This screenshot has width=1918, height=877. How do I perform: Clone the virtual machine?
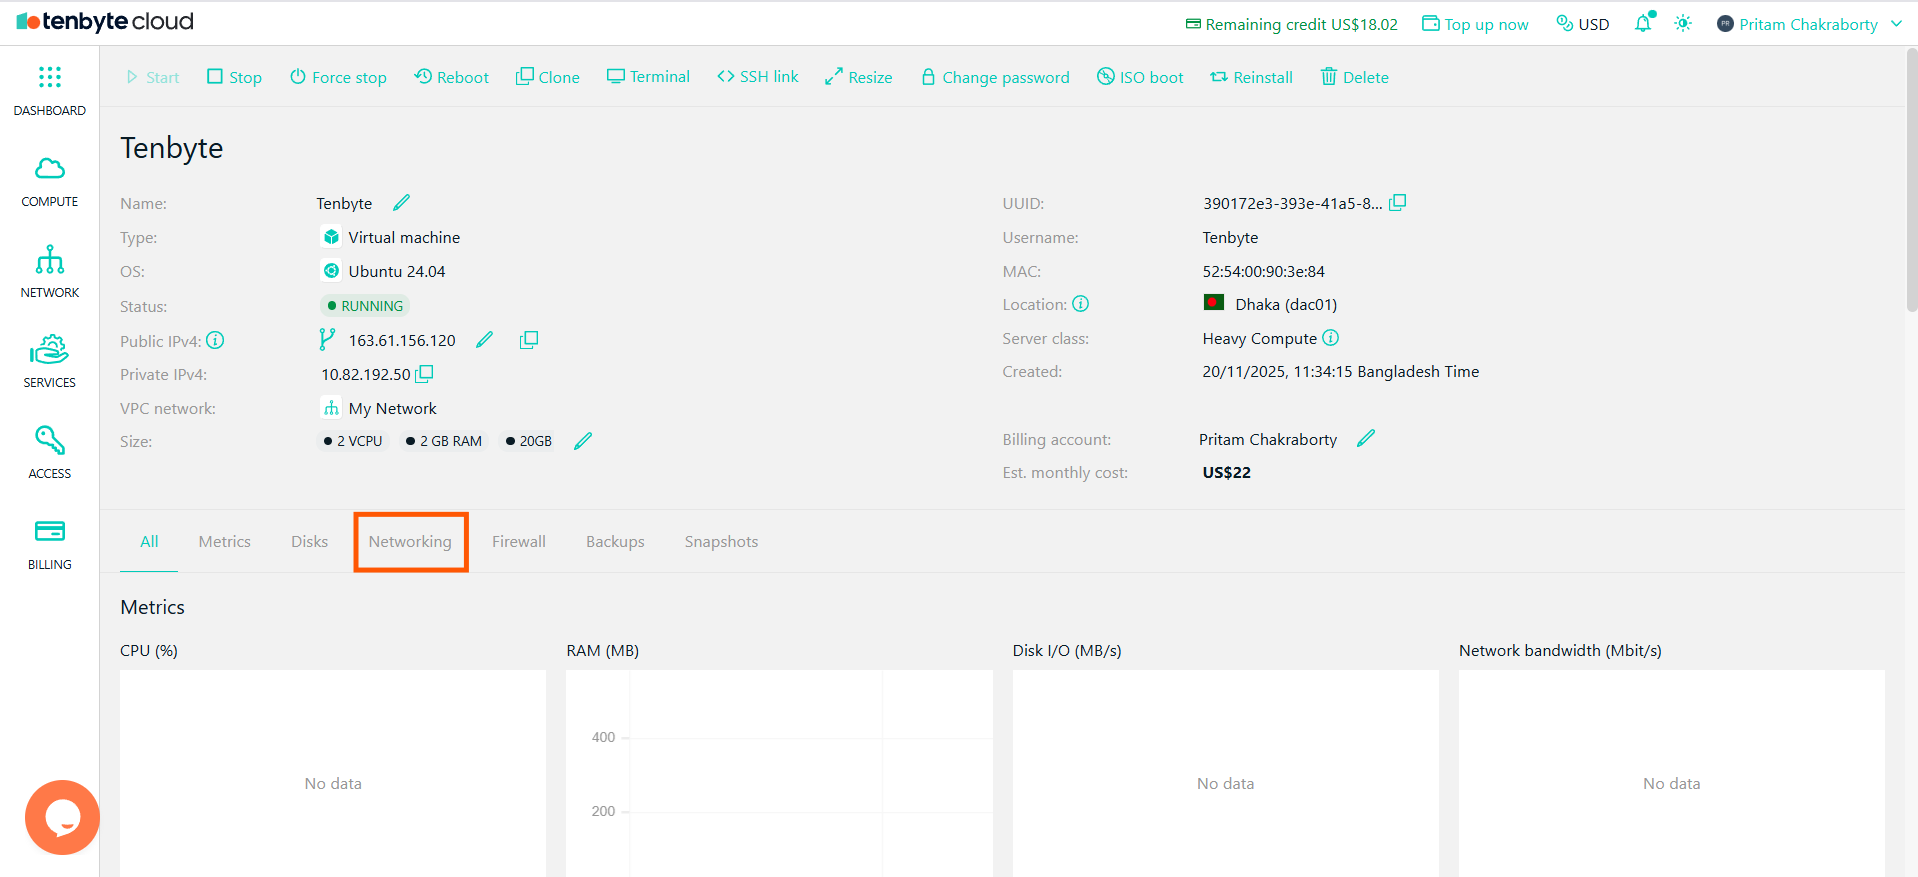tap(548, 77)
